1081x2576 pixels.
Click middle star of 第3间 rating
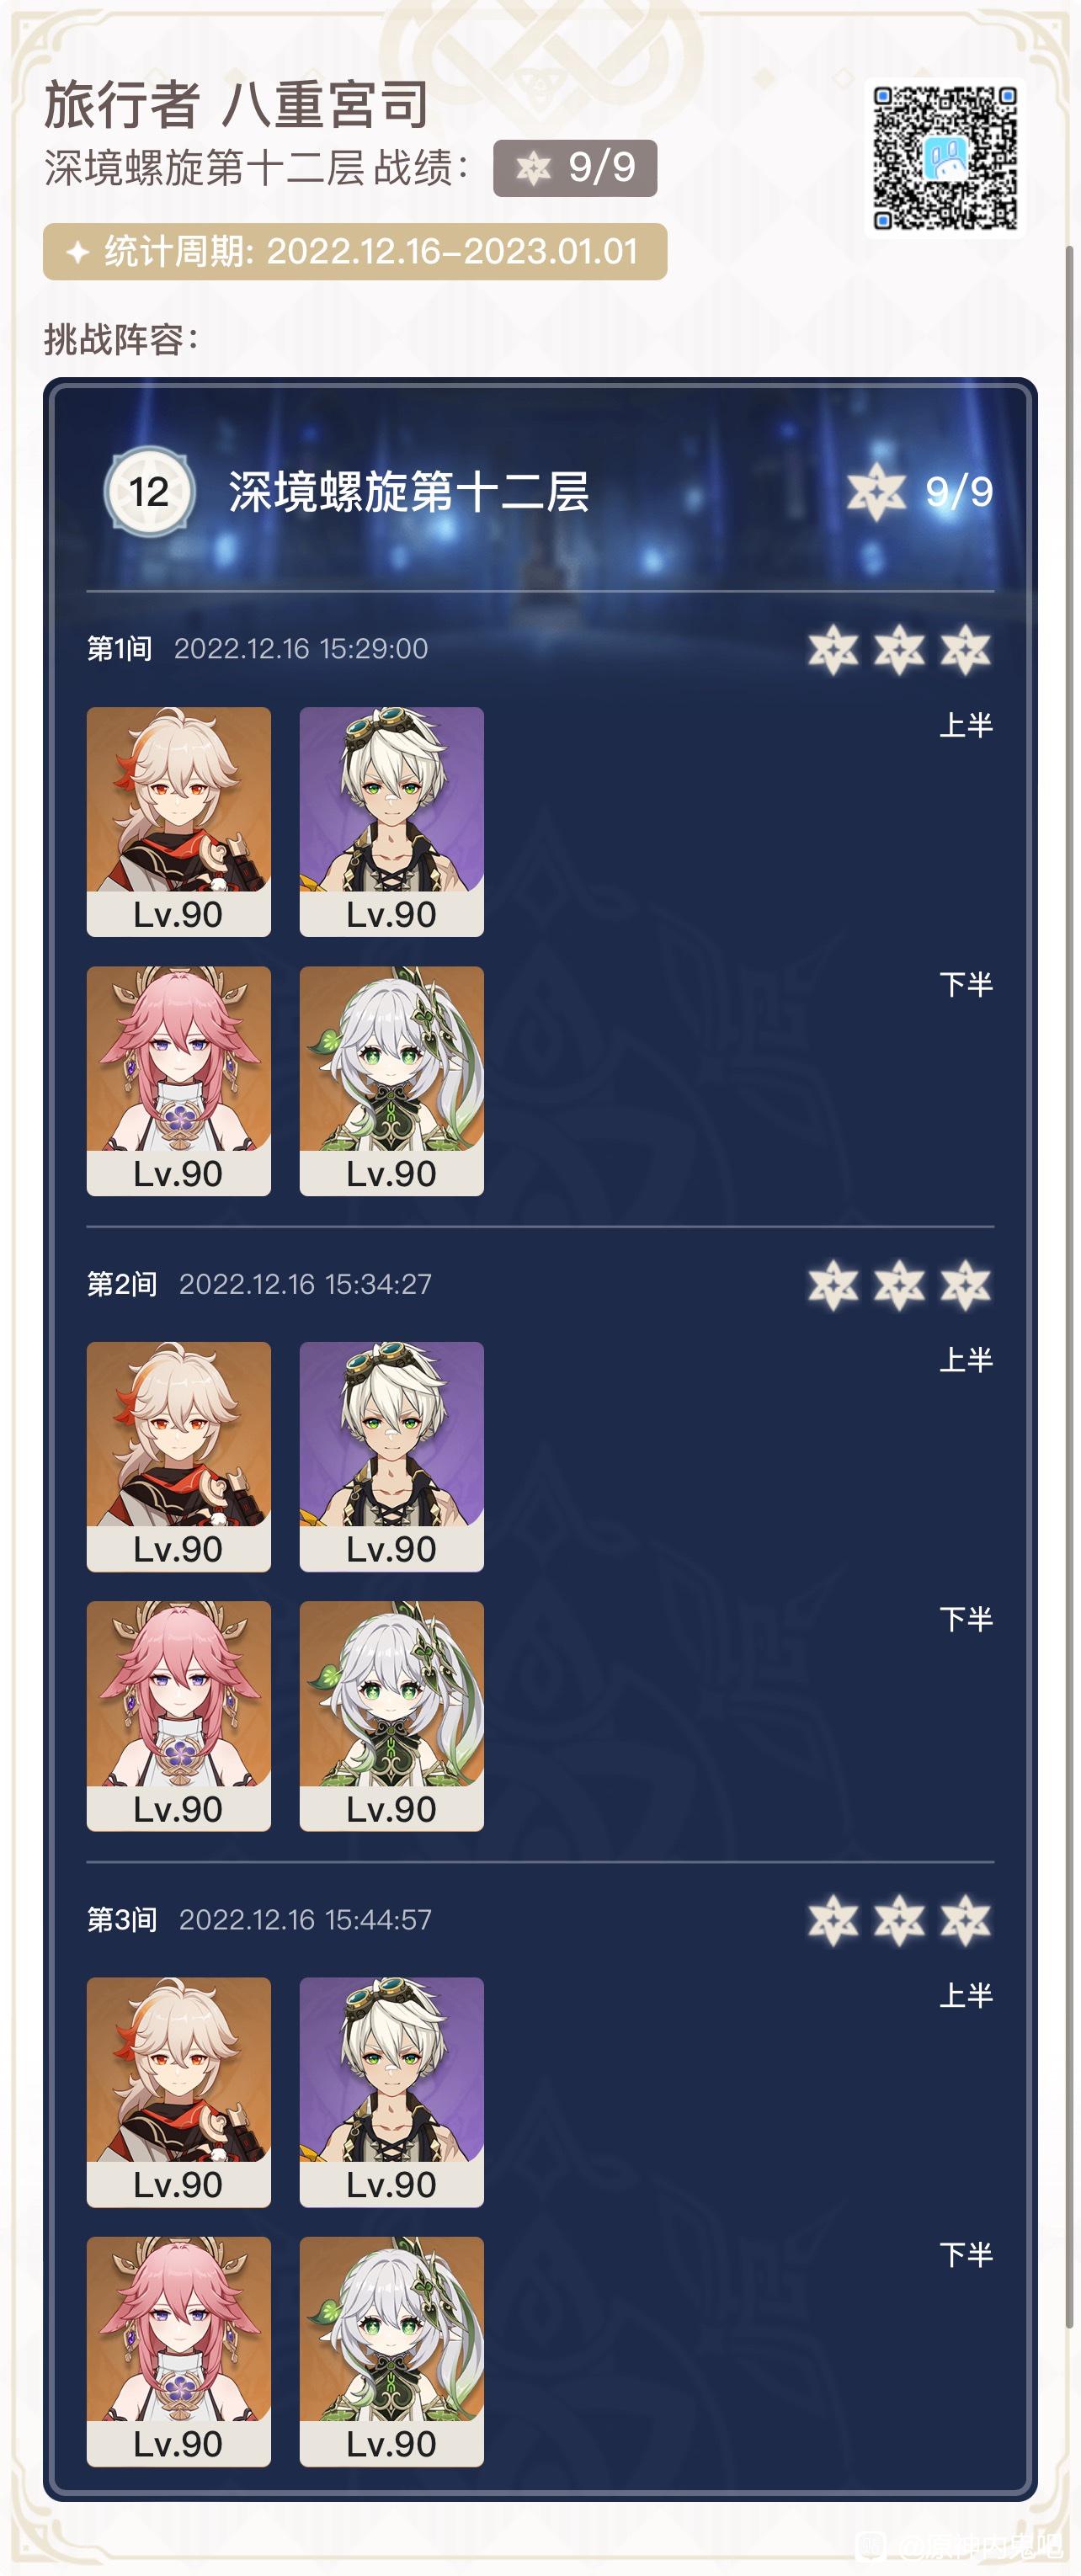[899, 1920]
